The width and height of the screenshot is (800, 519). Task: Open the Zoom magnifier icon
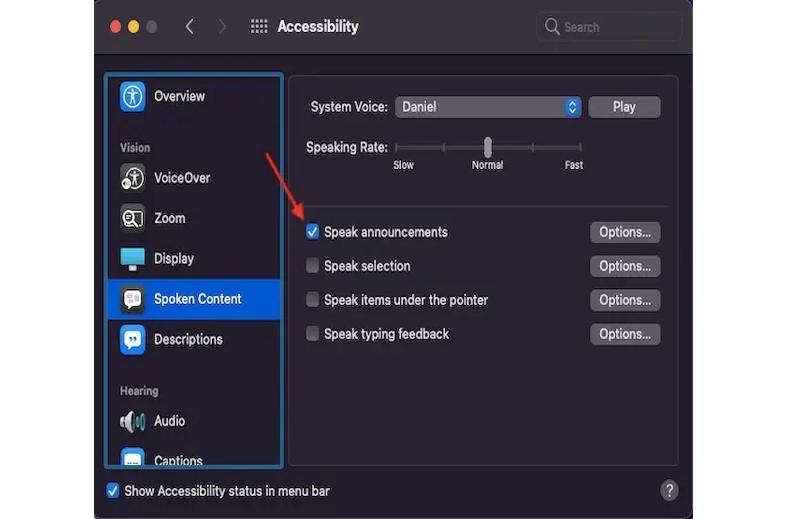pyautogui.click(x=133, y=218)
